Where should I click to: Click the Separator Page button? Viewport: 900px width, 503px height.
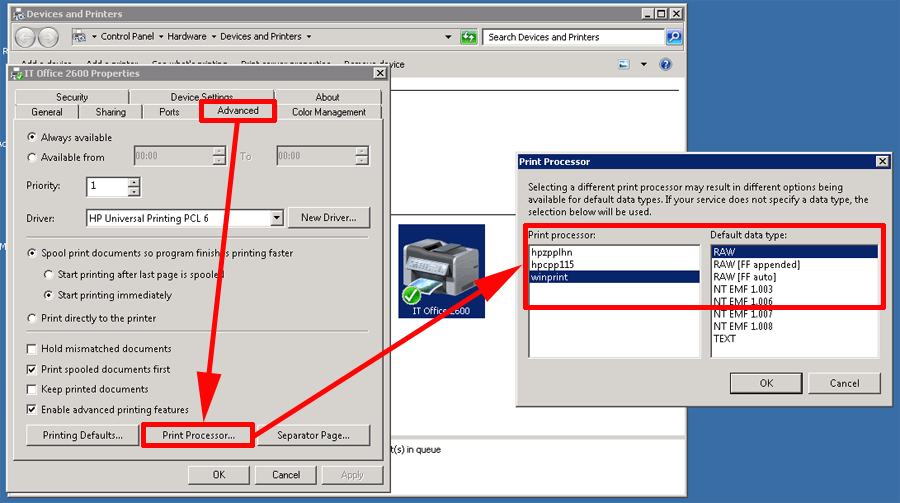(313, 435)
